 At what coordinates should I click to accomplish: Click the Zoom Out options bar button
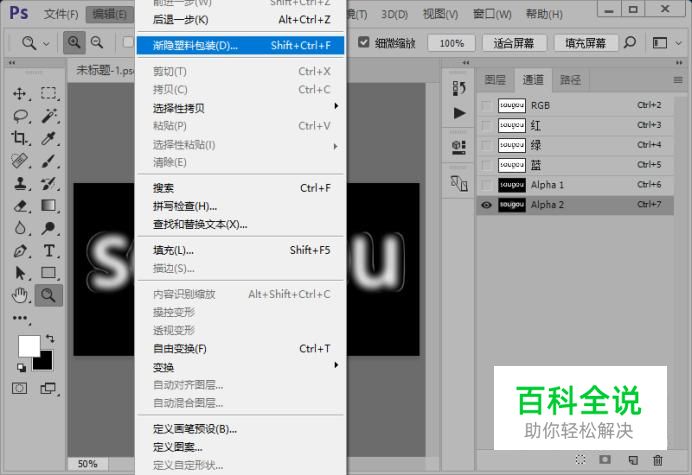97,42
